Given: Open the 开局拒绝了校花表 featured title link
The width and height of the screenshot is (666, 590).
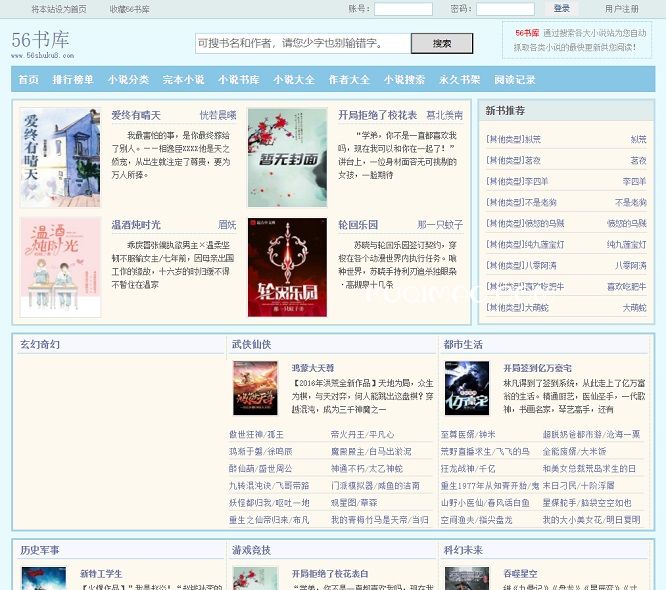Looking at the screenshot, I should pos(377,115).
